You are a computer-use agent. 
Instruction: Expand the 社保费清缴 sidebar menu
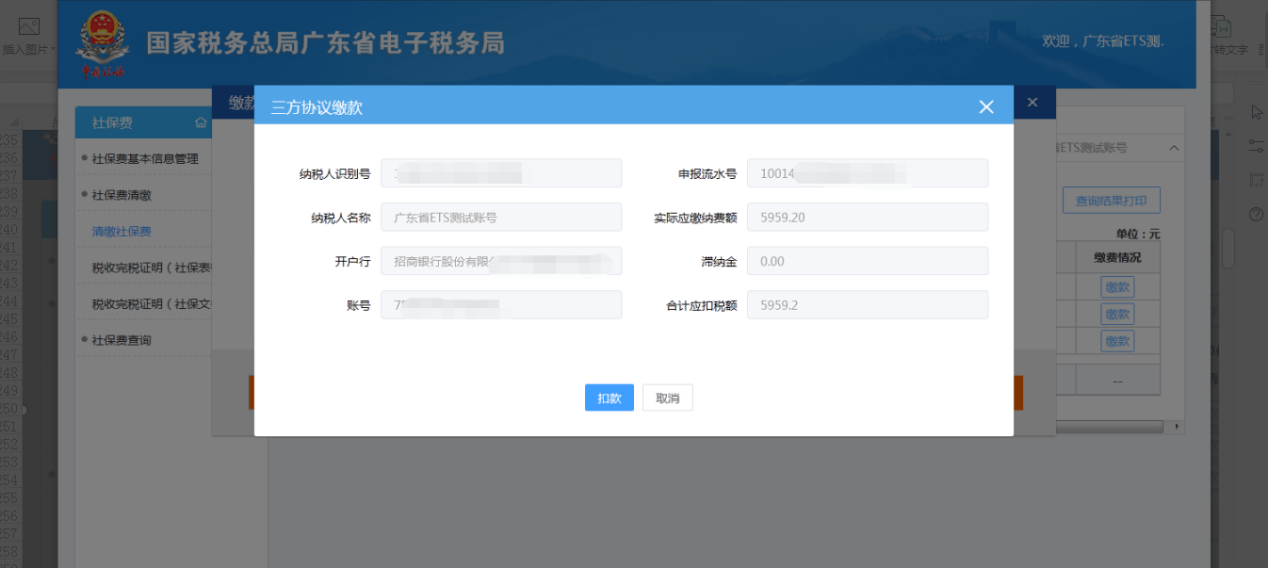tap(122, 195)
